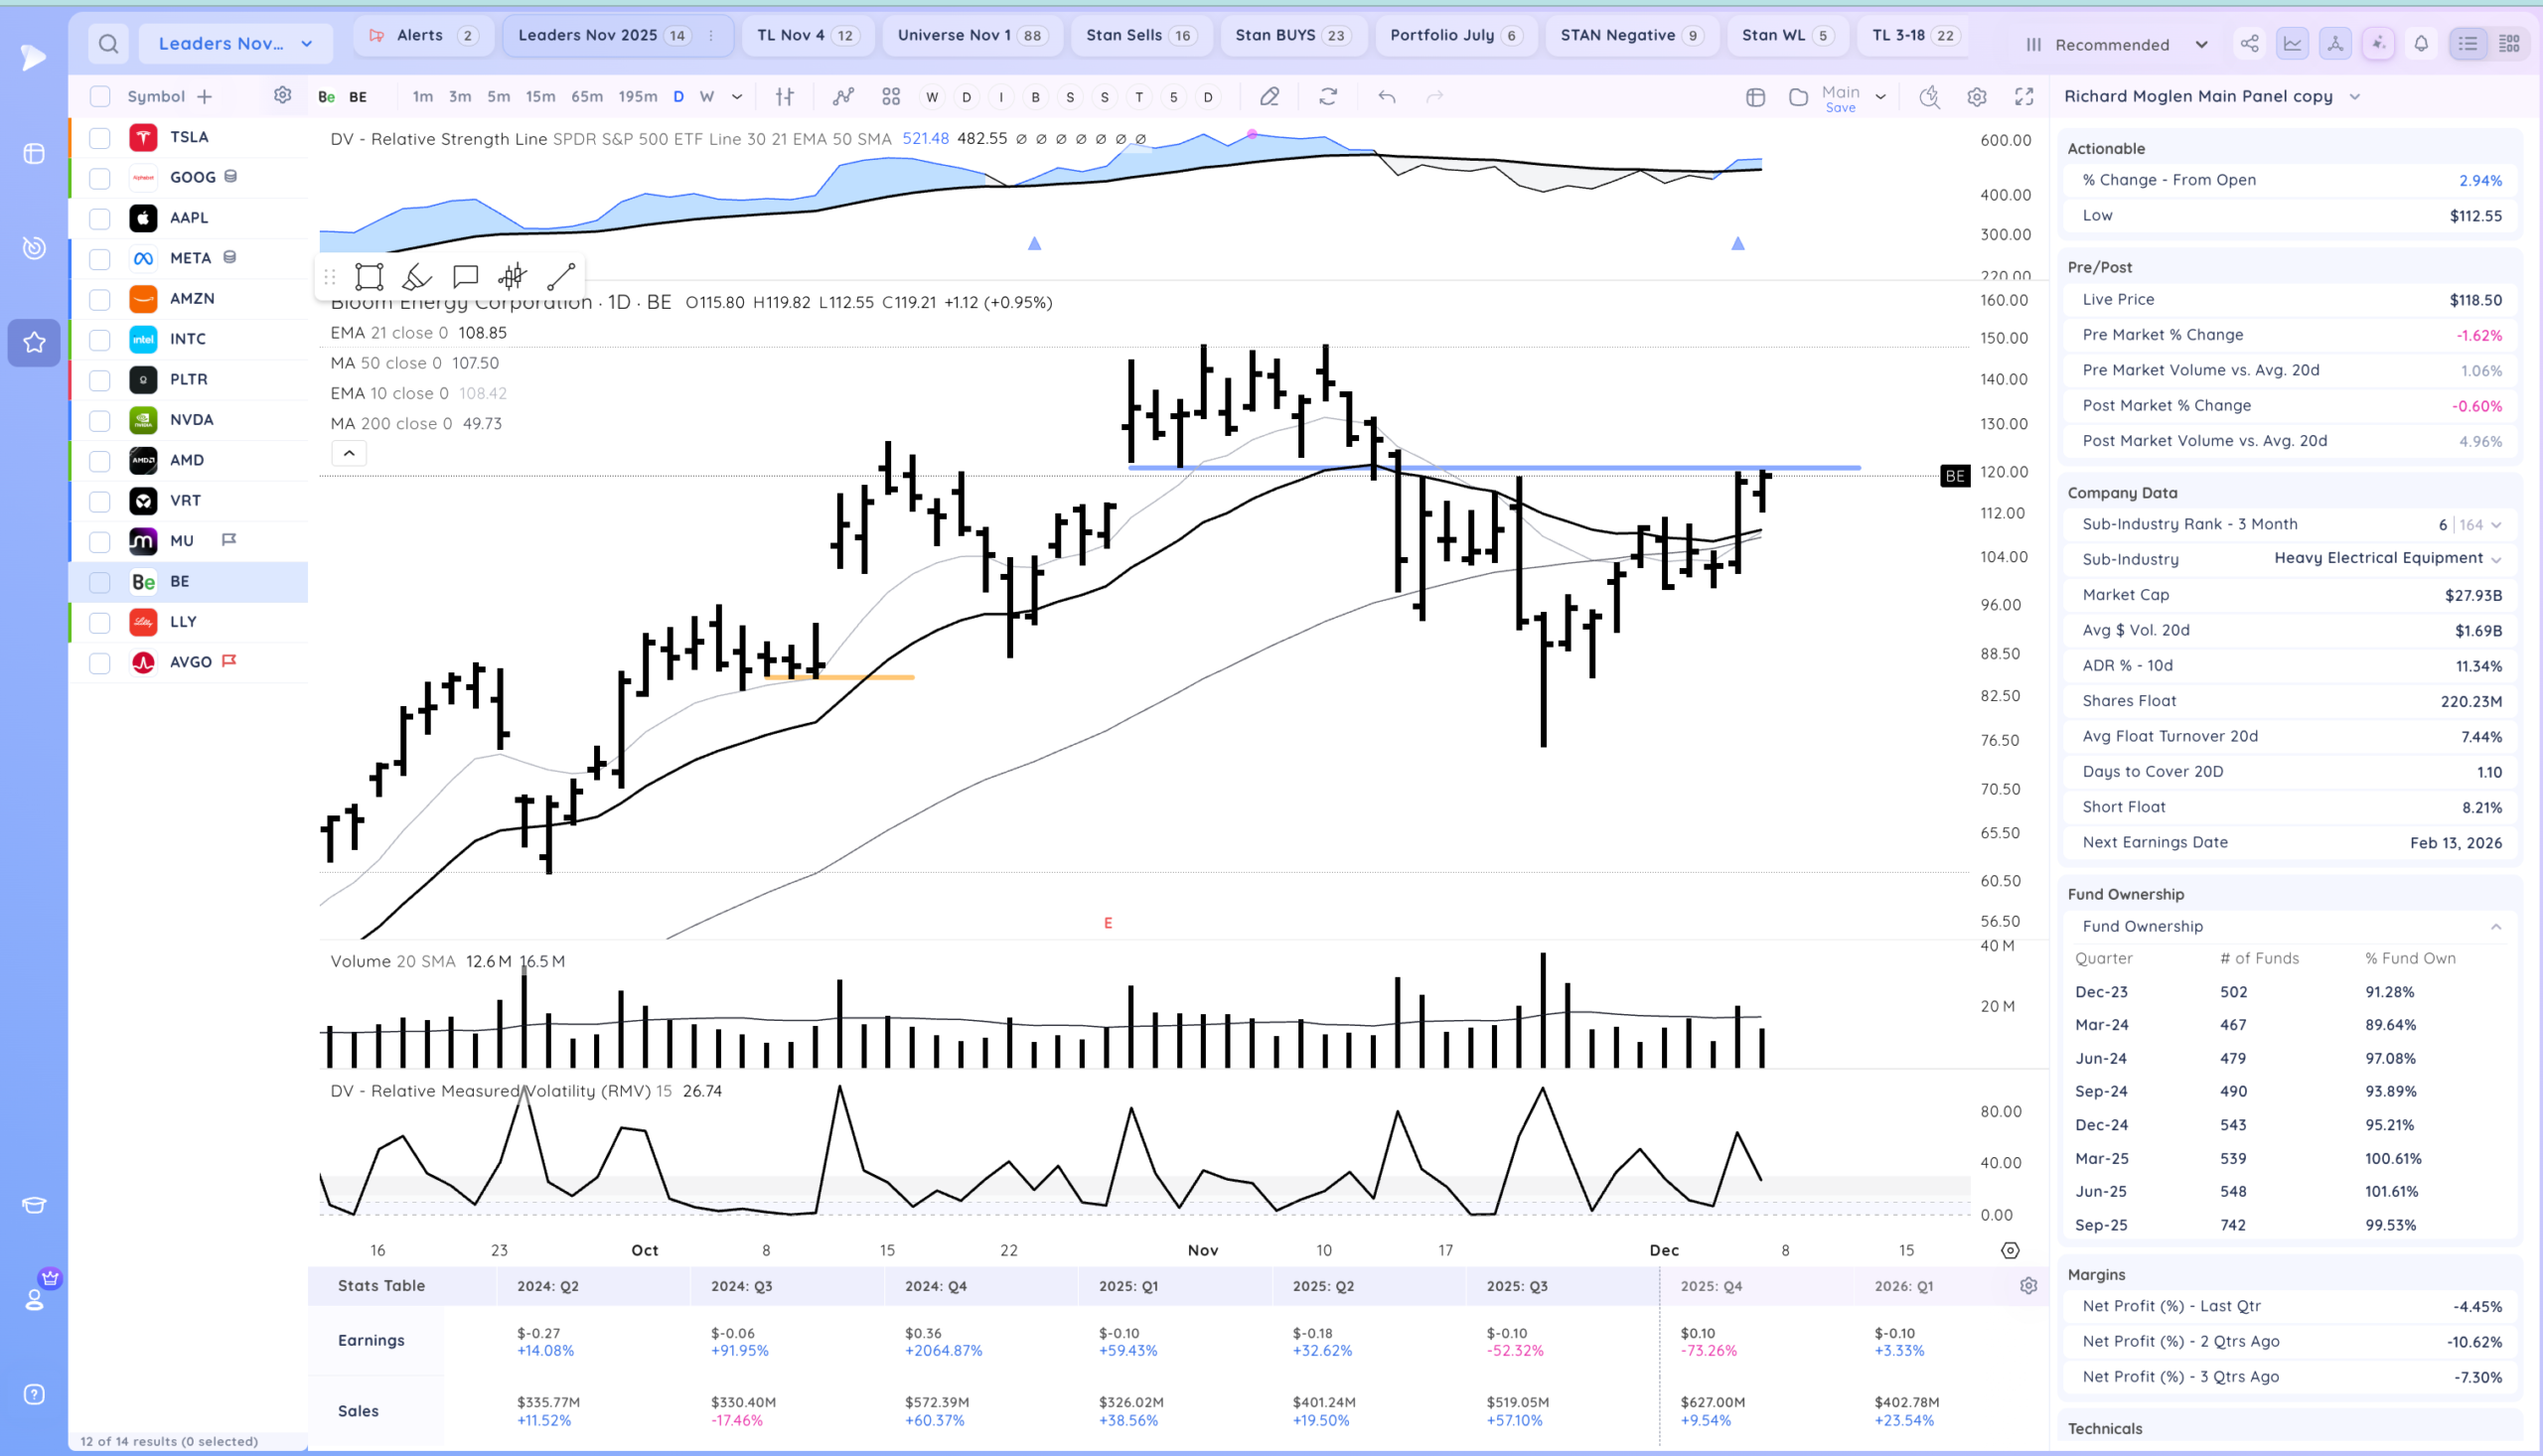Select the trend line drawing tool

coord(561,277)
